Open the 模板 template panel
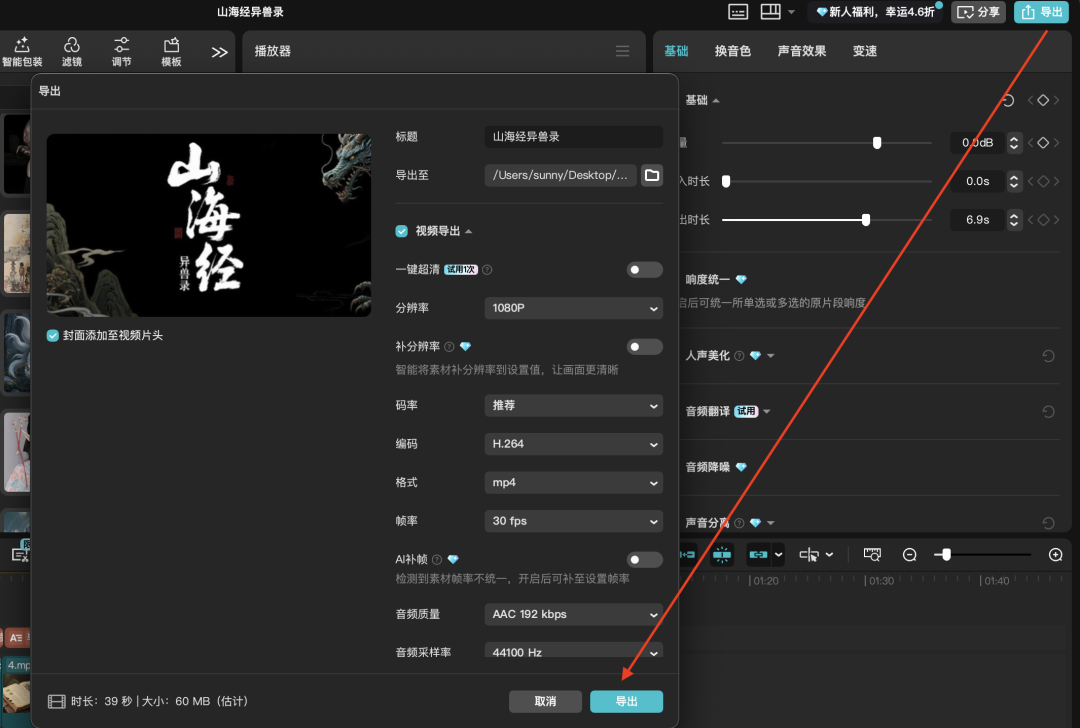 click(x=172, y=52)
